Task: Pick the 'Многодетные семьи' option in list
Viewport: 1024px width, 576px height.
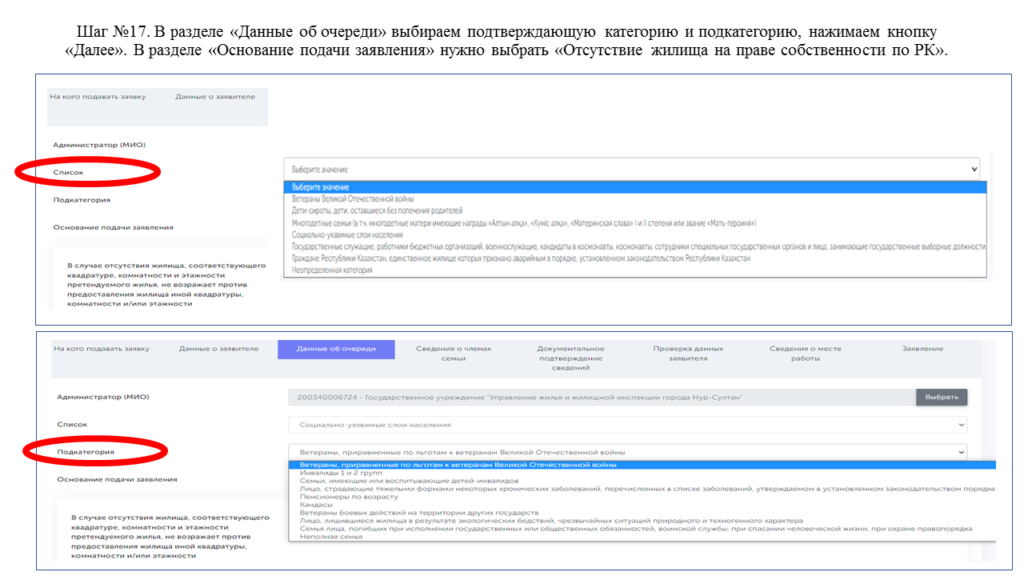Action: tap(520, 223)
